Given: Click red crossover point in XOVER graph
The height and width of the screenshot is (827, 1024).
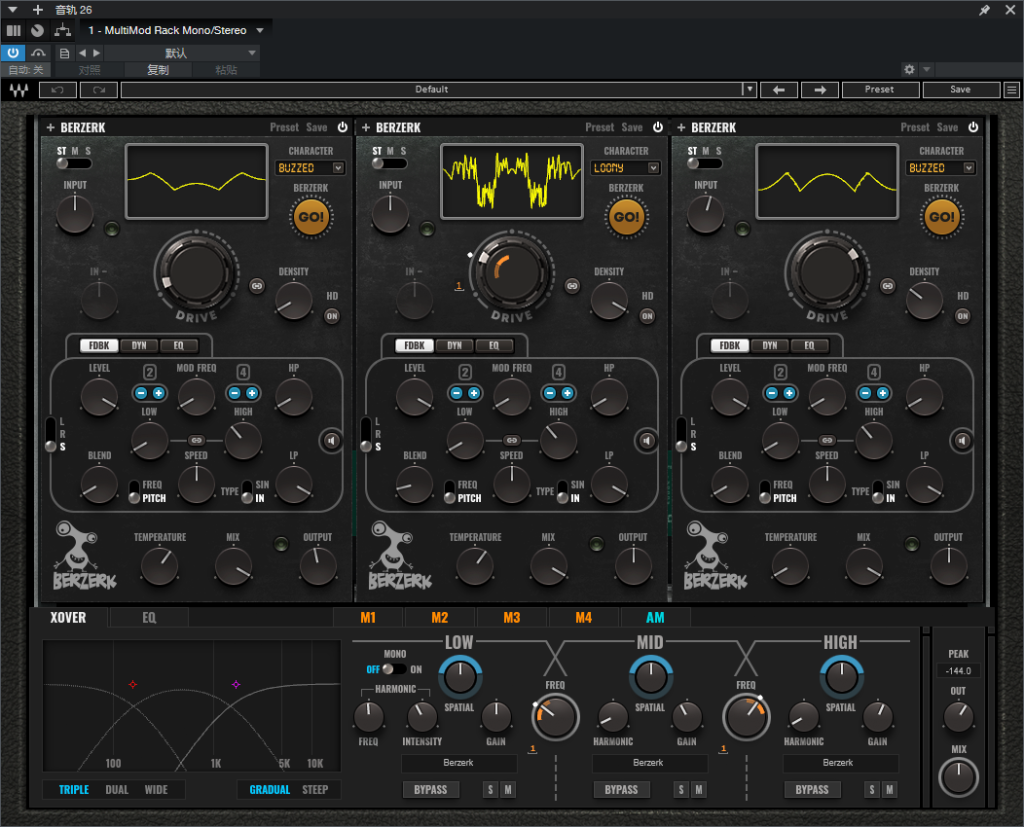Looking at the screenshot, I should [x=133, y=685].
